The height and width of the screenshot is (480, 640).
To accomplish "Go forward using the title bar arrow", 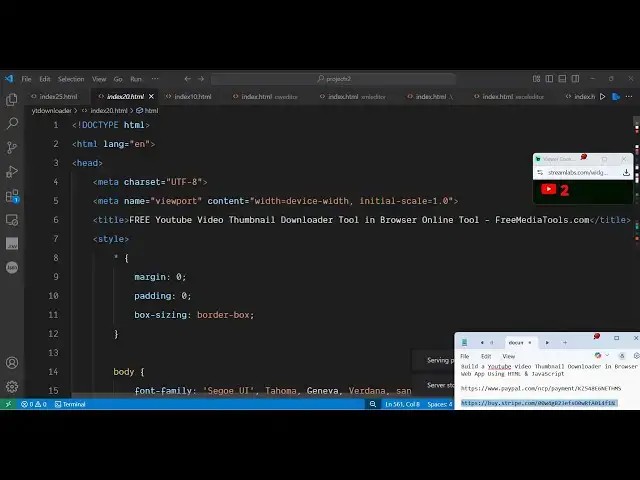I will [x=201, y=79].
